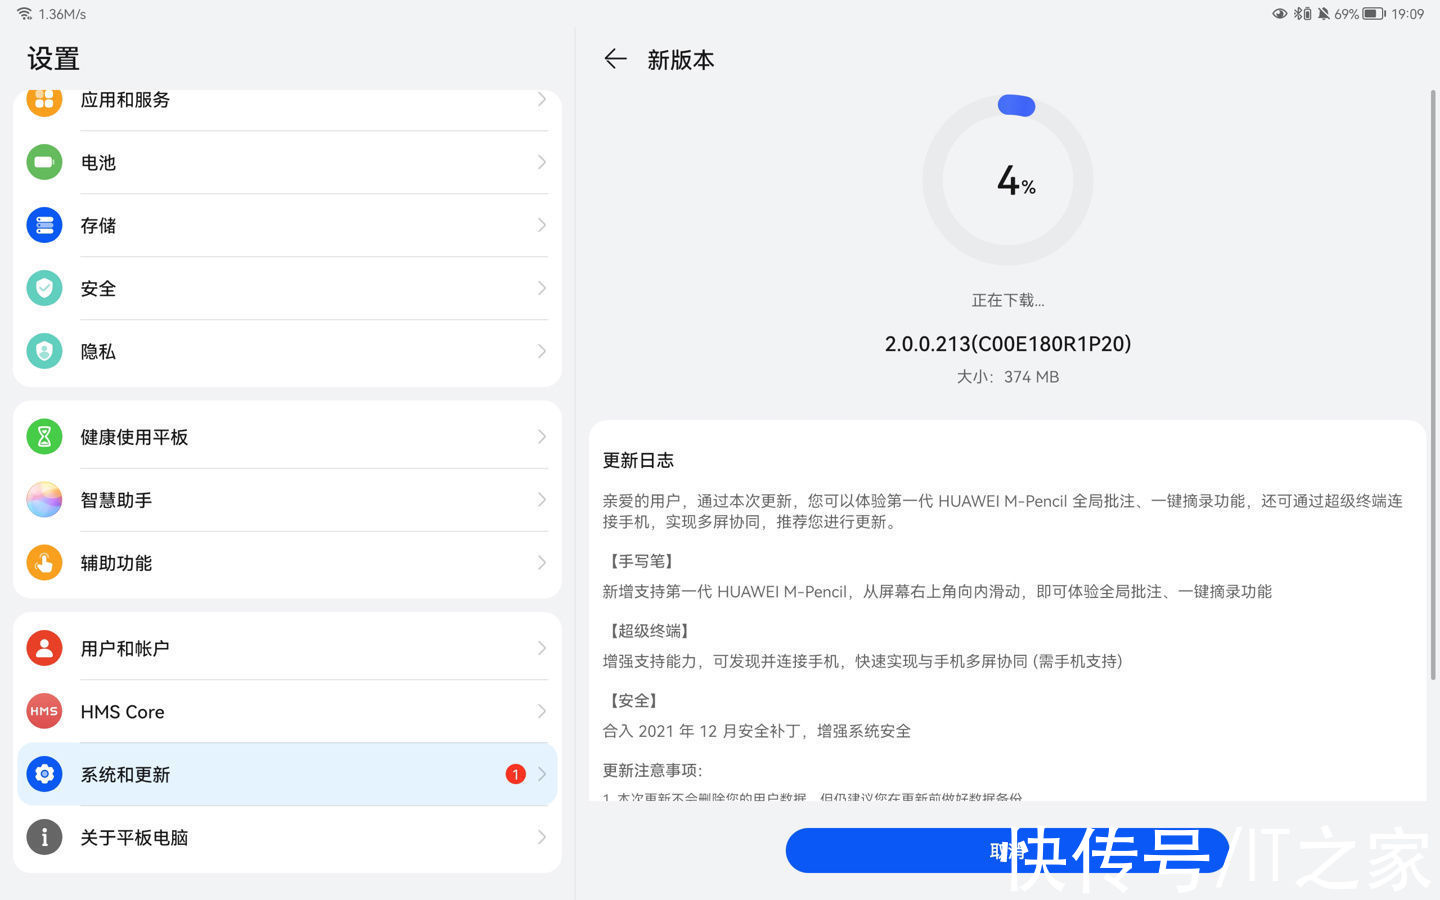Tap the 【超级终端】 section heading

point(649,631)
